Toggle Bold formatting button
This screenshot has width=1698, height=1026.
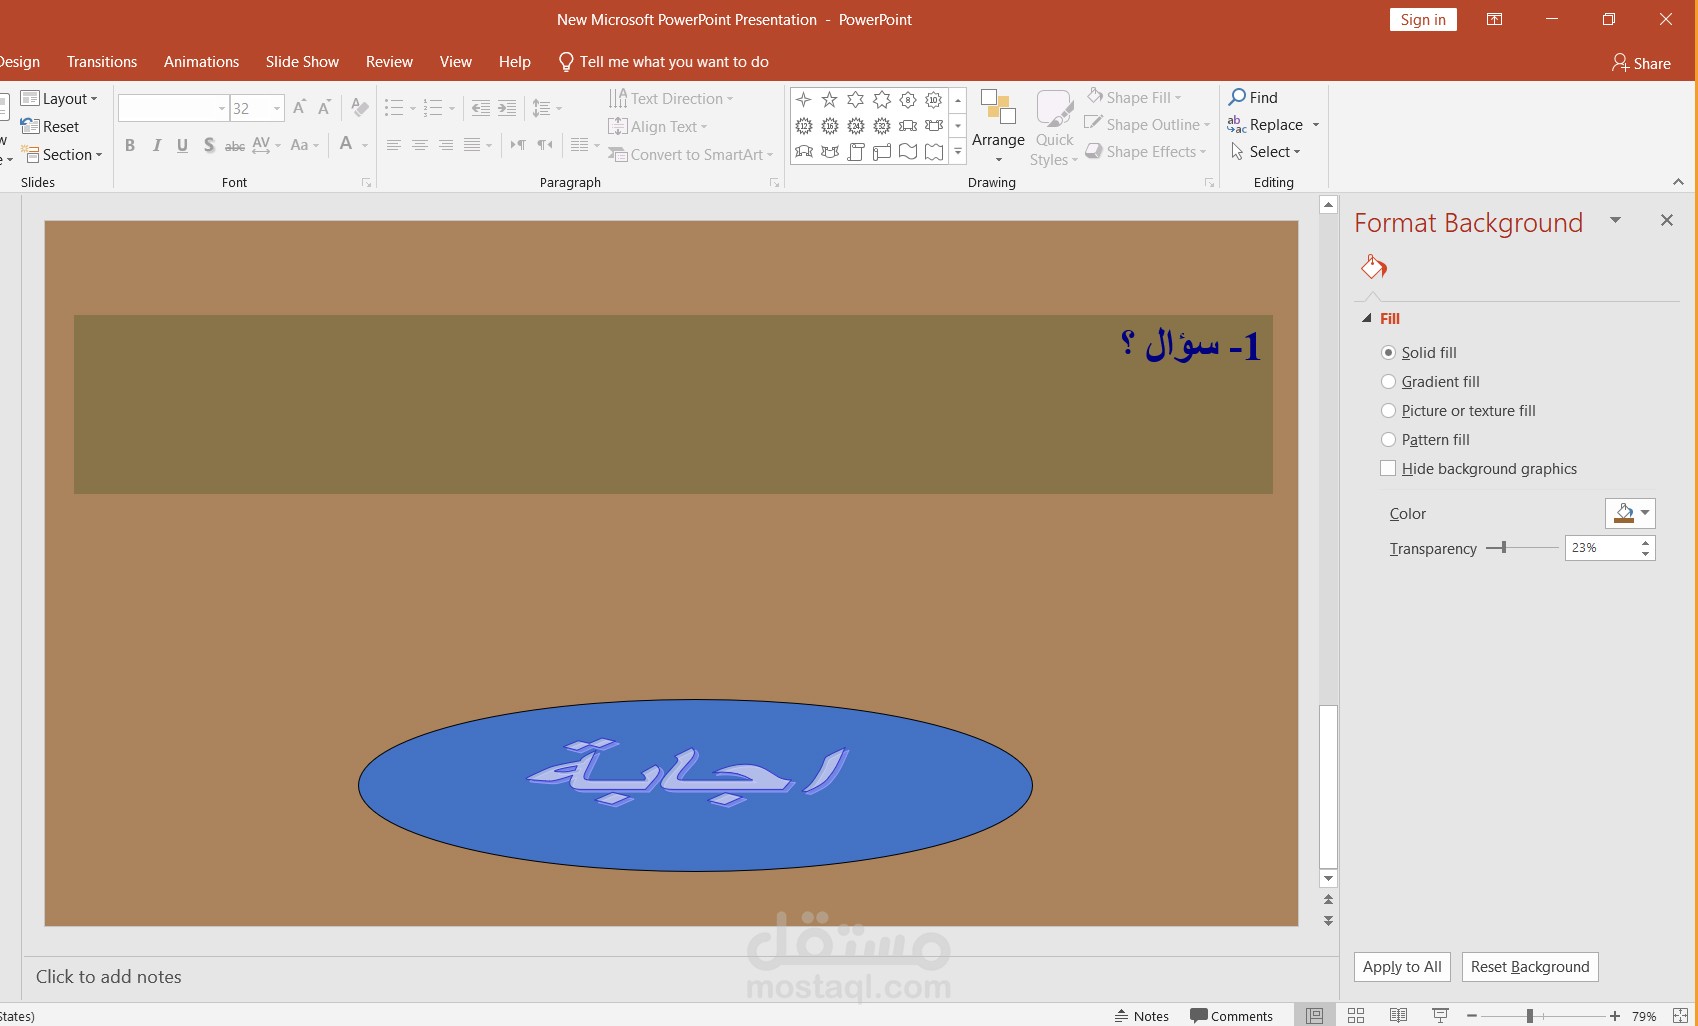[x=130, y=145]
